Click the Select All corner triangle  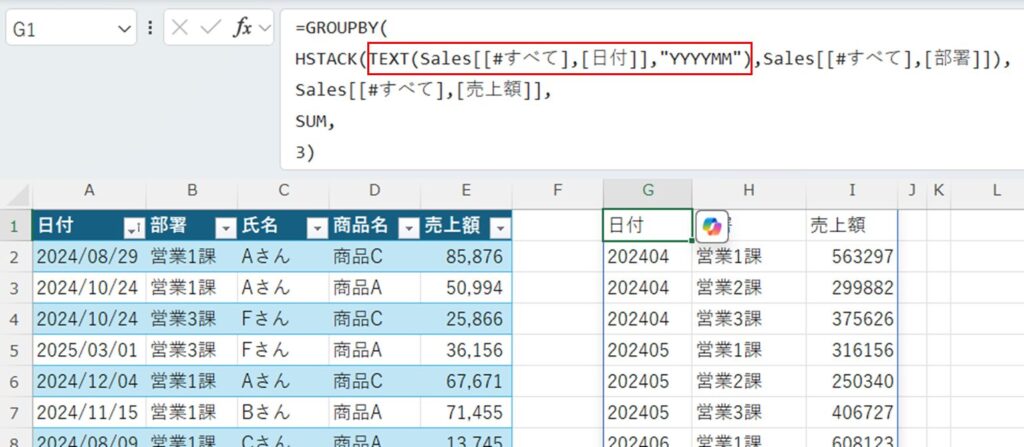[17, 193]
